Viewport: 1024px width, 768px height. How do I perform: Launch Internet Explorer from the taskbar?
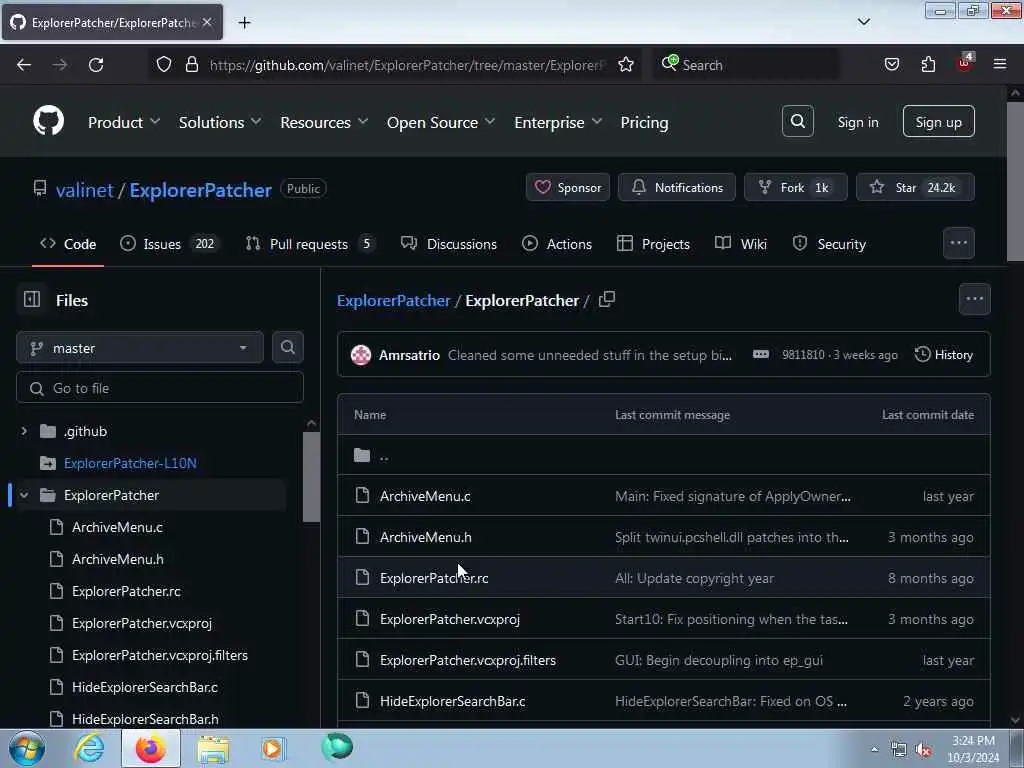point(89,748)
